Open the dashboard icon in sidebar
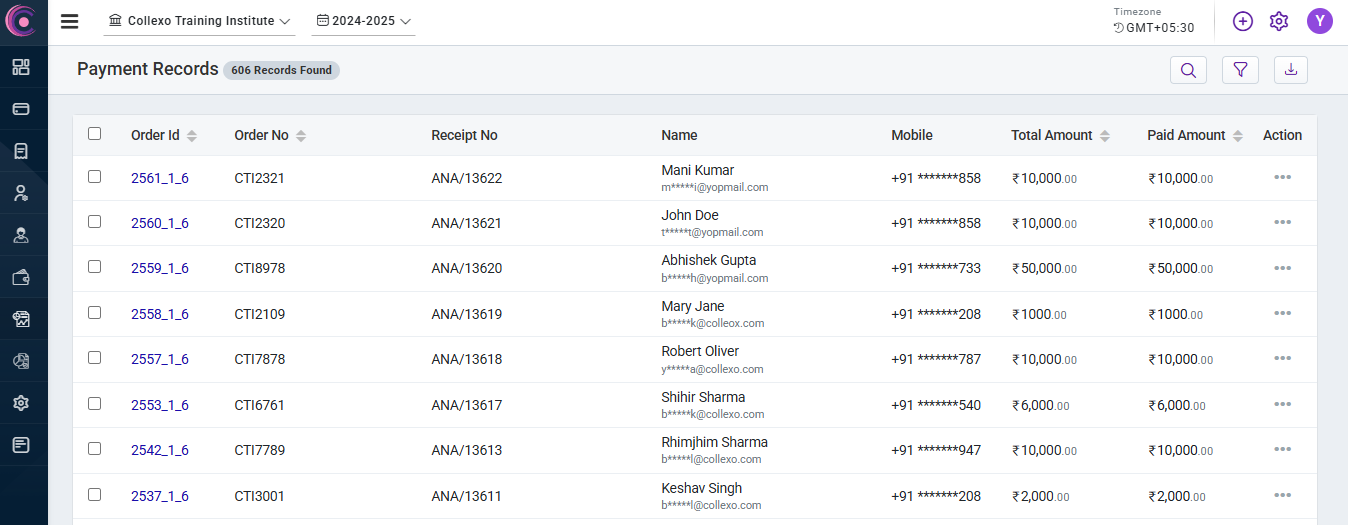1348x525 pixels. coord(21,67)
